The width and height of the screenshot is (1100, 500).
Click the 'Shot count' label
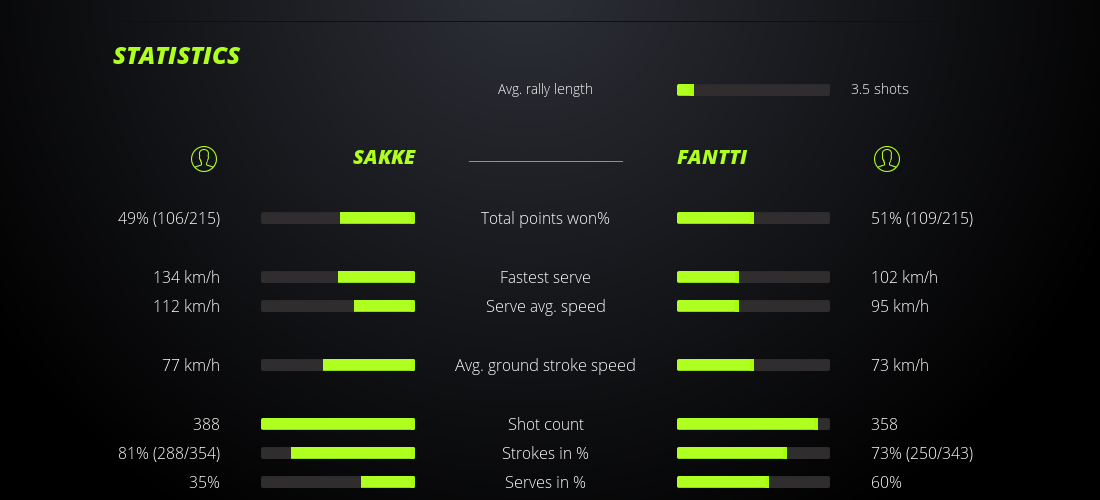point(545,424)
